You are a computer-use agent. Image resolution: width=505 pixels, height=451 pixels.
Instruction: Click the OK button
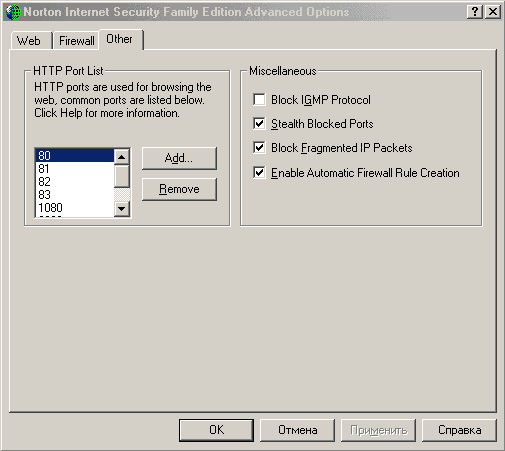(x=216, y=430)
